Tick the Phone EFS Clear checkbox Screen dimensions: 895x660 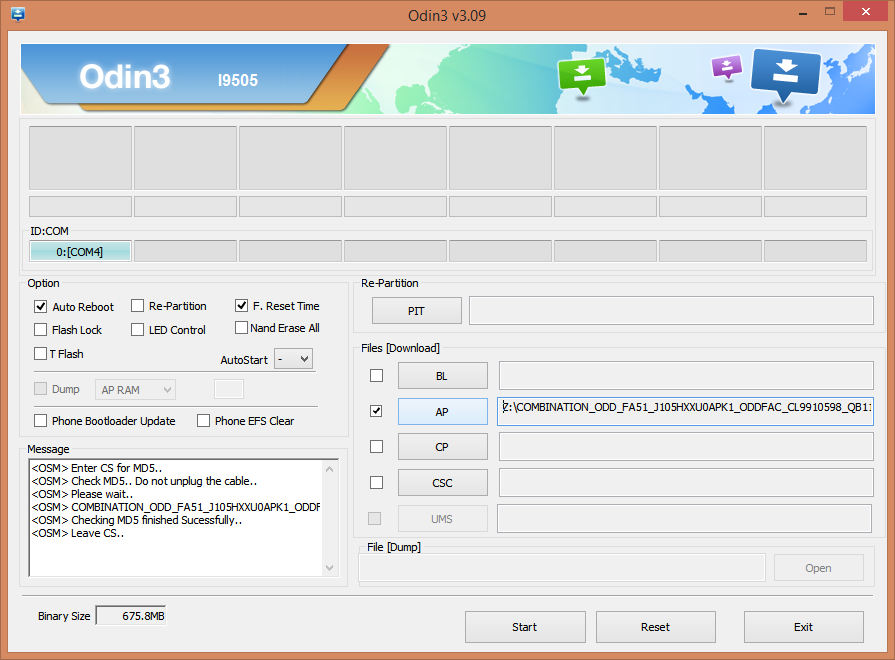pos(203,421)
